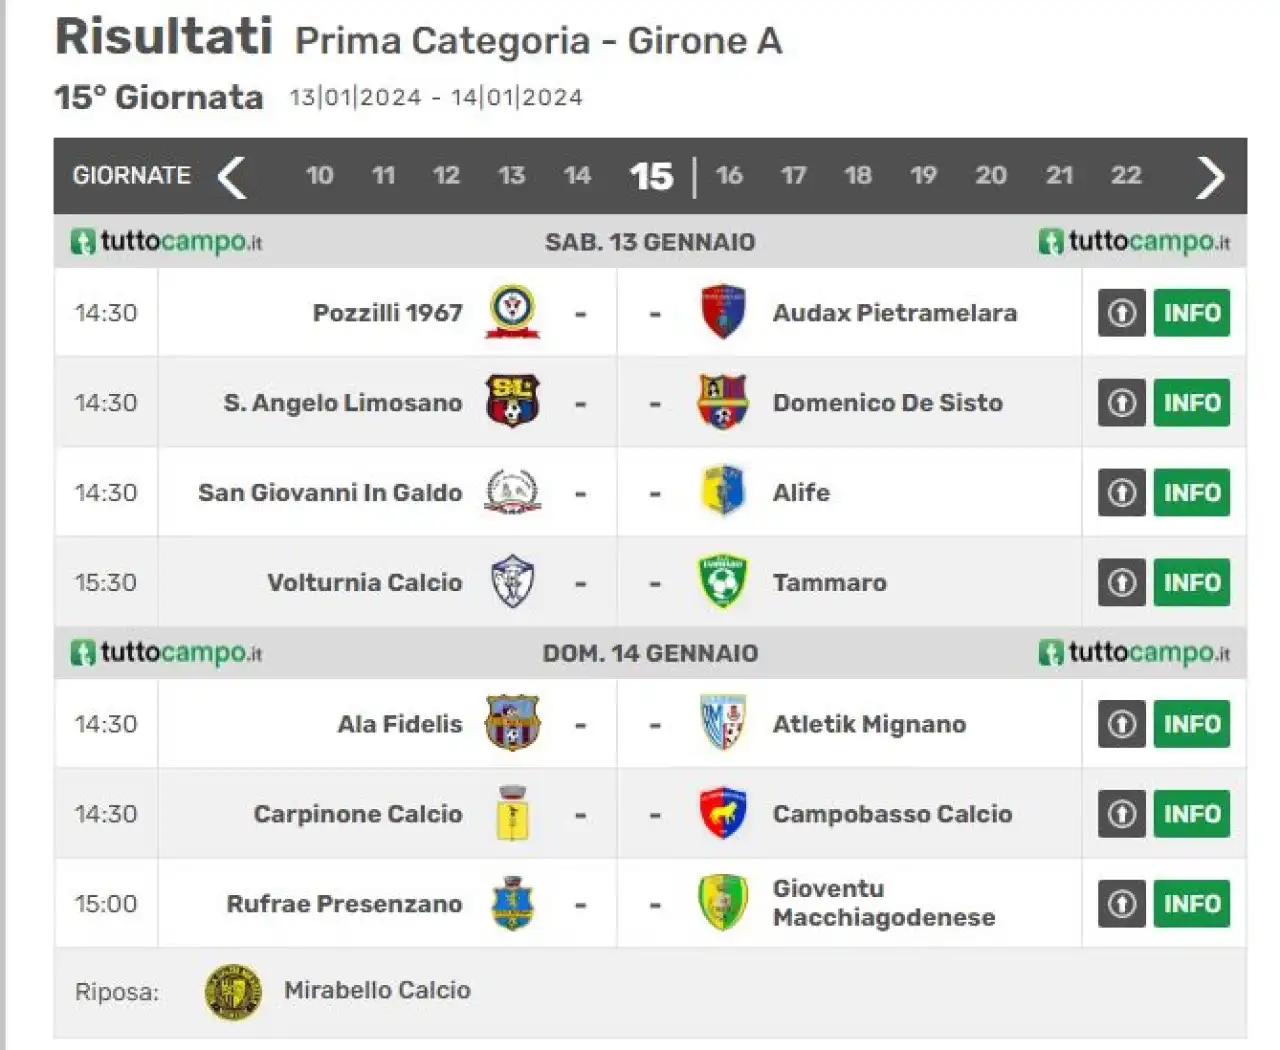Click the Pozzilli 1967 team crest
This screenshot has height=1050, width=1280.
512,312
